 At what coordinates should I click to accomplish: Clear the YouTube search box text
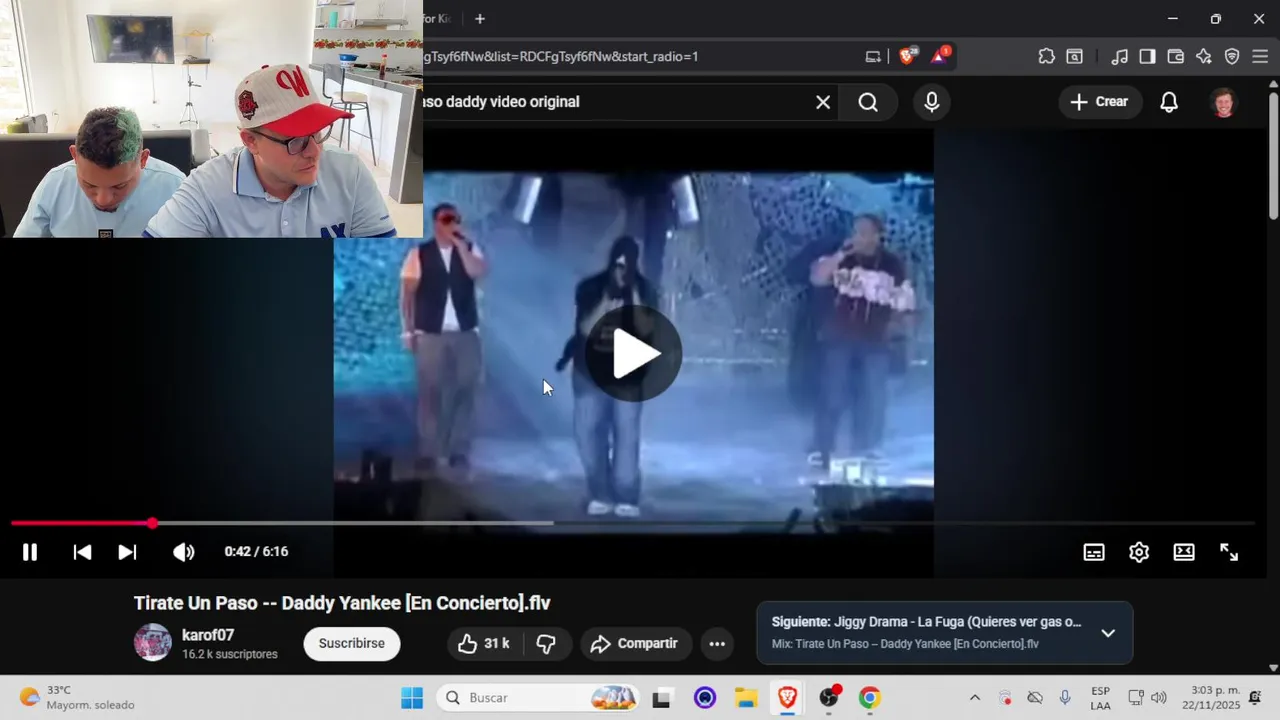click(823, 102)
